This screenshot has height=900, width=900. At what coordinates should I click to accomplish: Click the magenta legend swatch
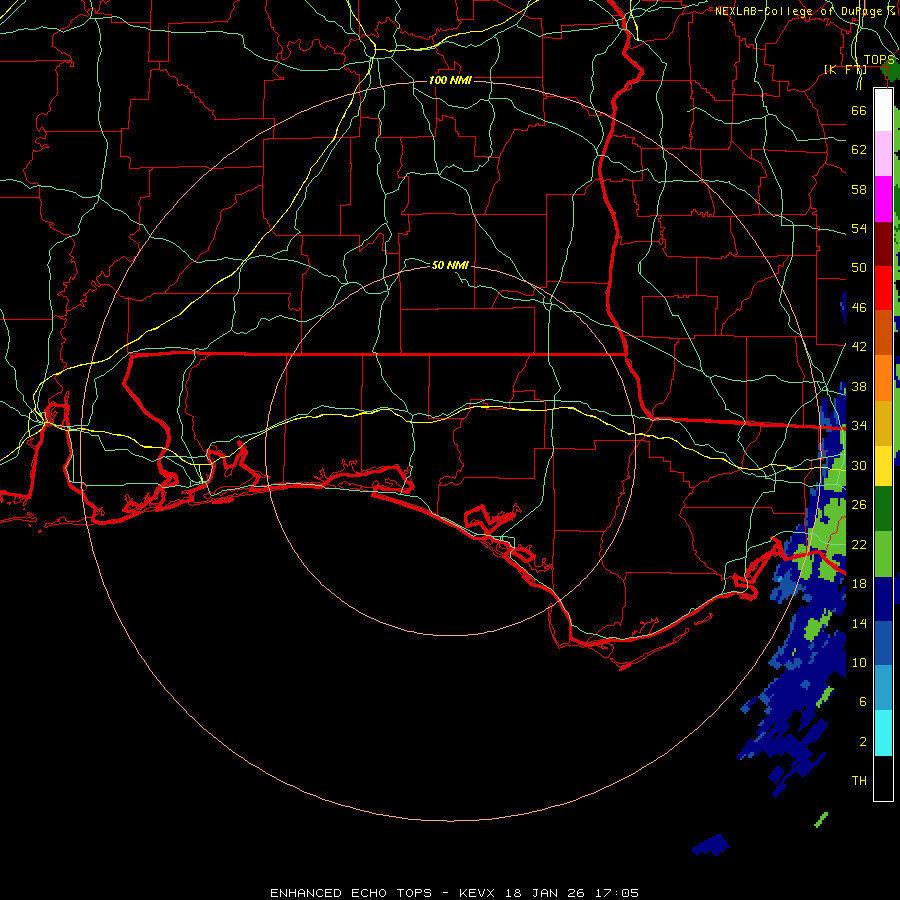point(883,199)
